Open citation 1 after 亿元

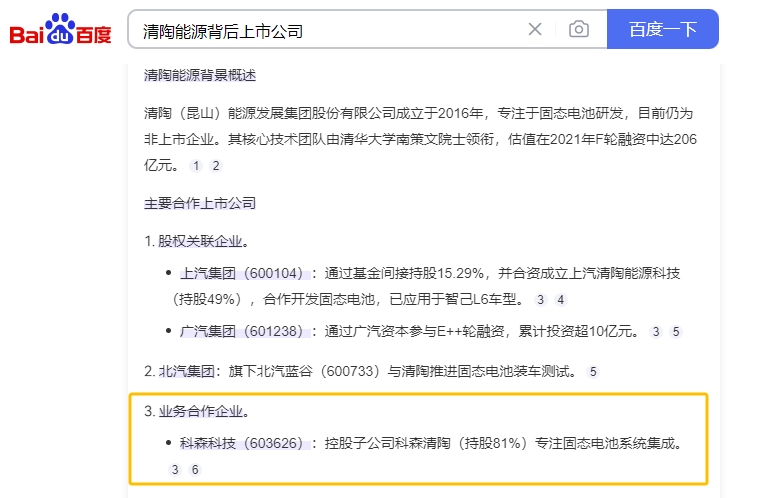click(x=196, y=166)
